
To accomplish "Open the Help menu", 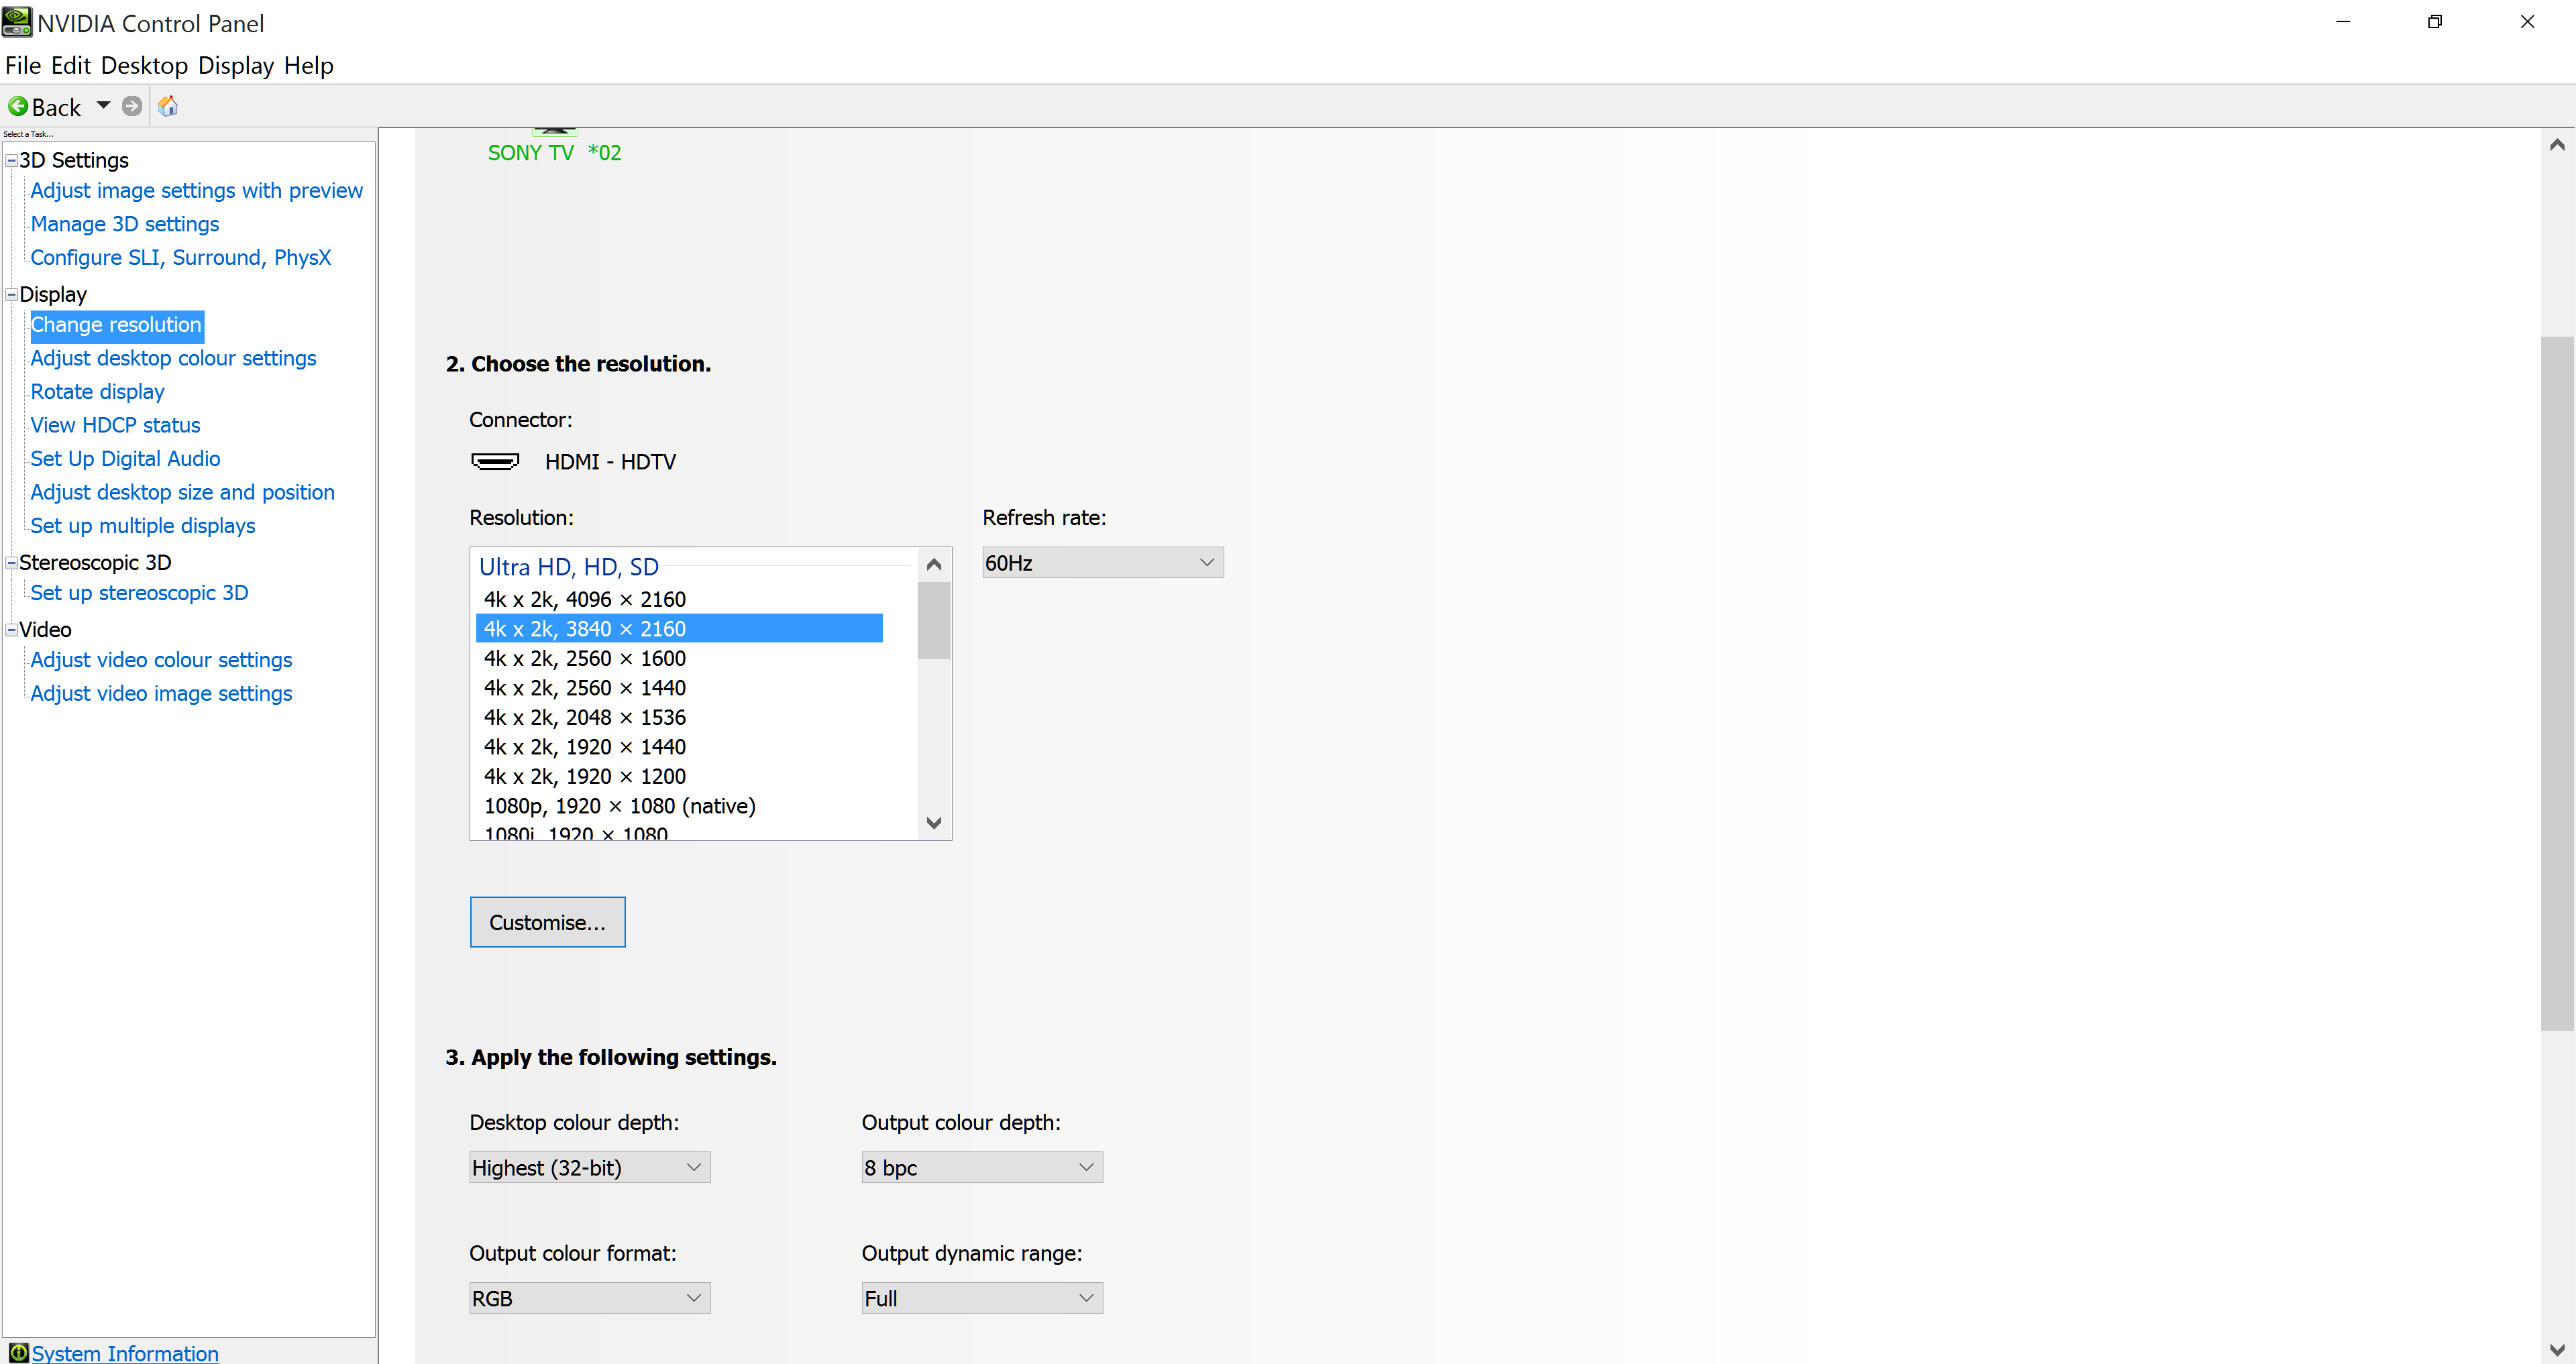I will 308,66.
